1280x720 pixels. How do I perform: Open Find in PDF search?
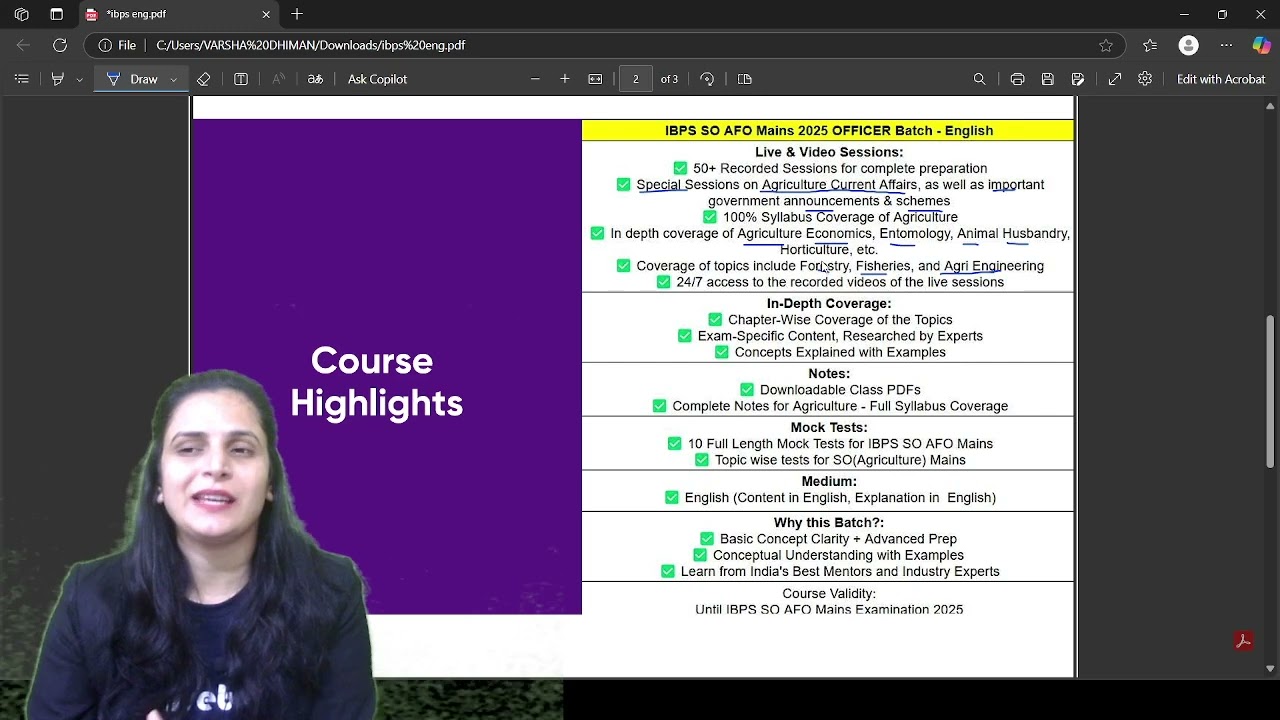coord(980,79)
